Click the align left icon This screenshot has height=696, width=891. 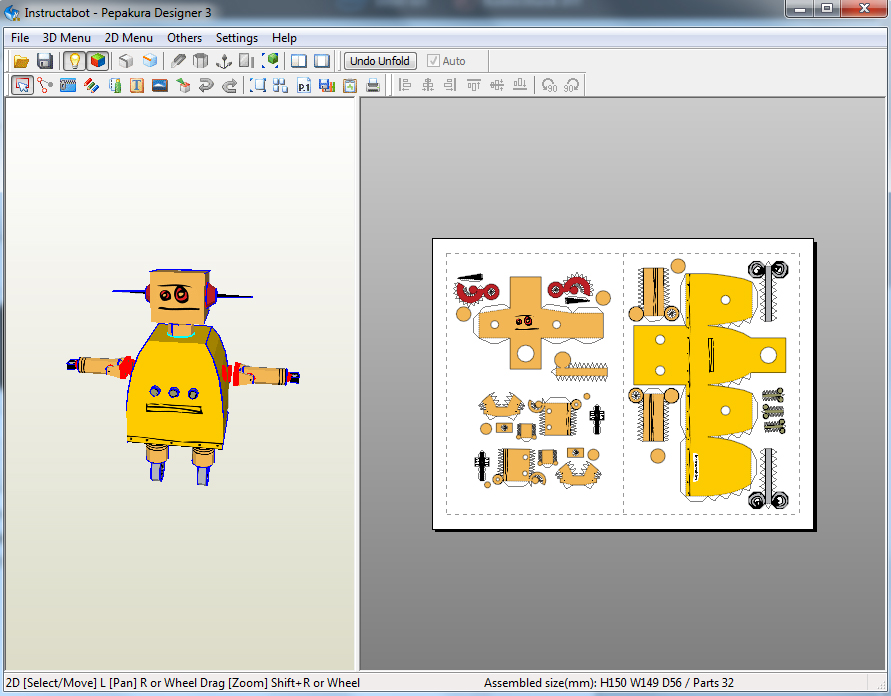(x=405, y=85)
